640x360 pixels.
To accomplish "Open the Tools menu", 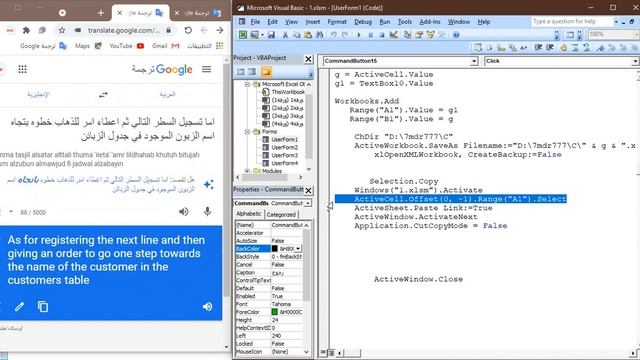I will [404, 22].
